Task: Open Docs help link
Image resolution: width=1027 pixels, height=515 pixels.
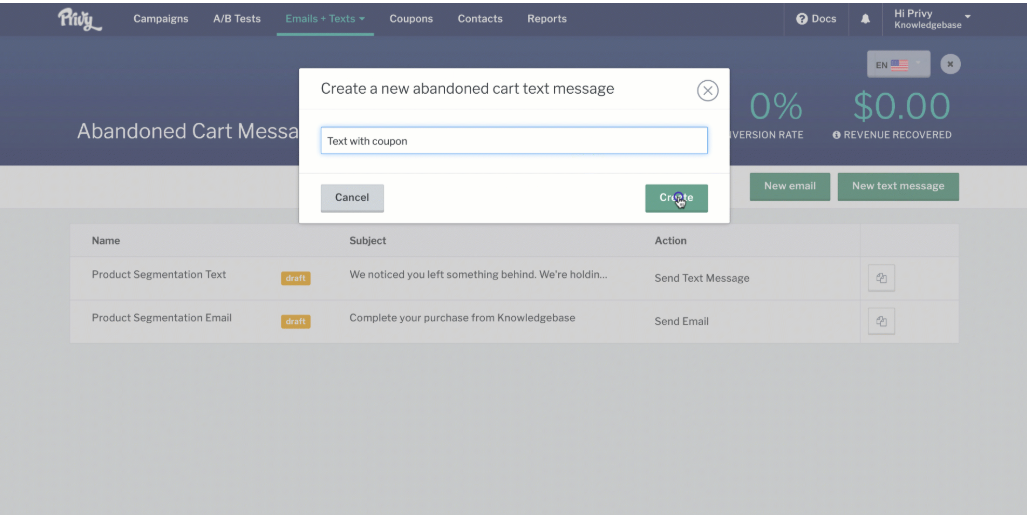Action: coord(816,19)
